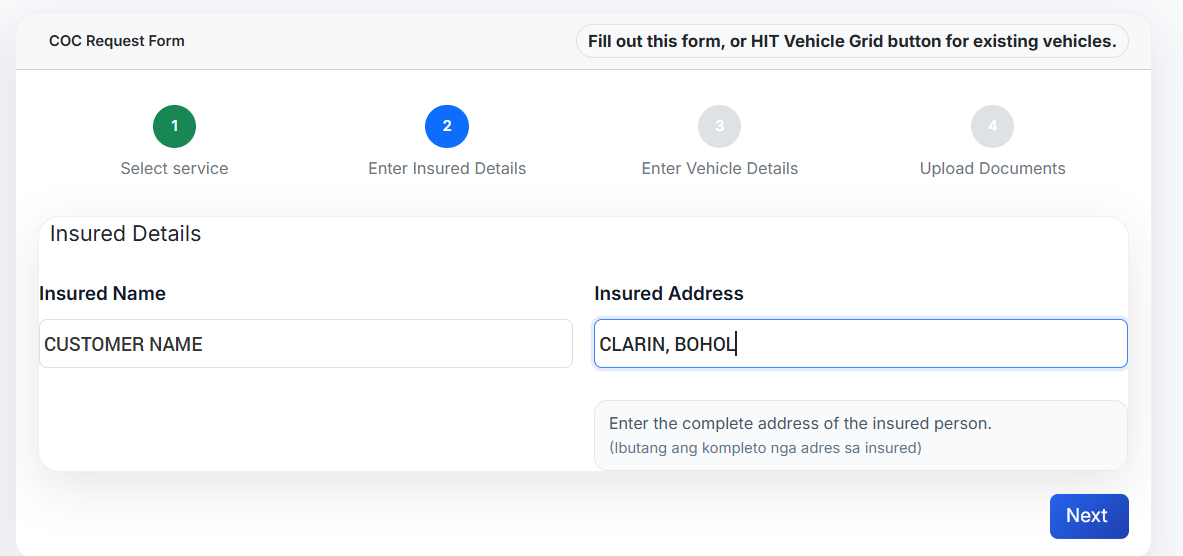Click the Fill out this form banner
Image resolution: width=1183 pixels, height=556 pixels.
point(852,41)
